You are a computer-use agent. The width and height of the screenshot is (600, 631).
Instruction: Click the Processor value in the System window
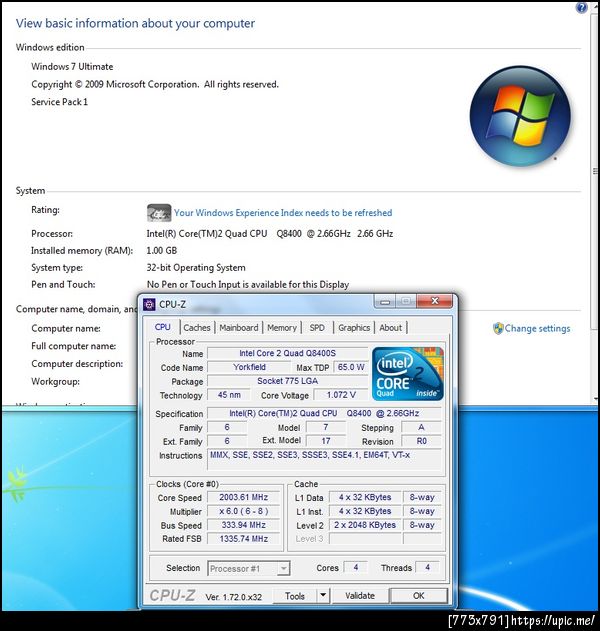click(270, 234)
